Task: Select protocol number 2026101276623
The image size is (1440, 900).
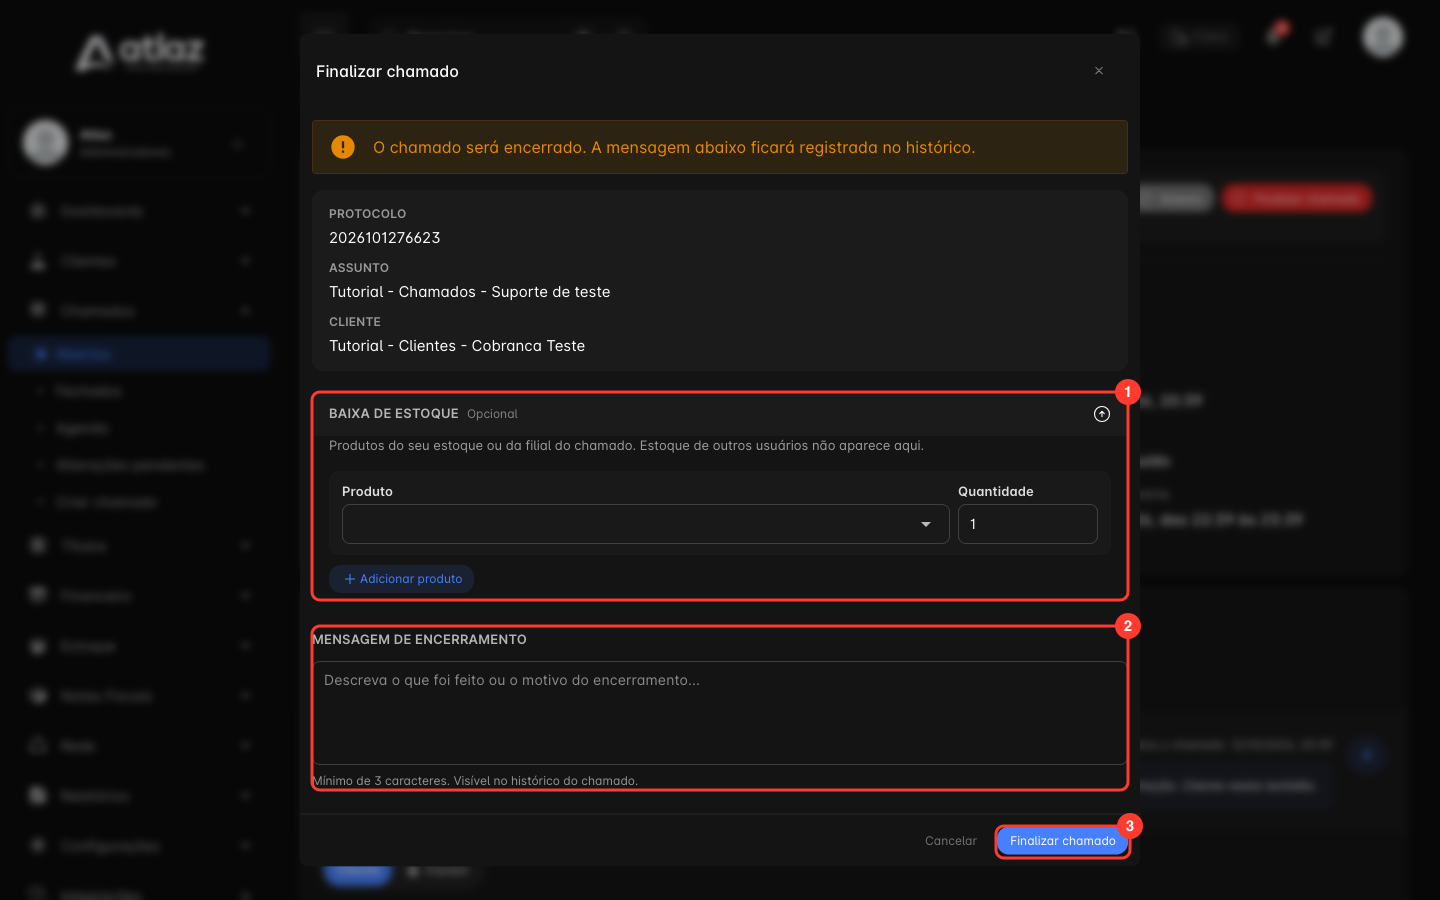Action: coord(385,238)
